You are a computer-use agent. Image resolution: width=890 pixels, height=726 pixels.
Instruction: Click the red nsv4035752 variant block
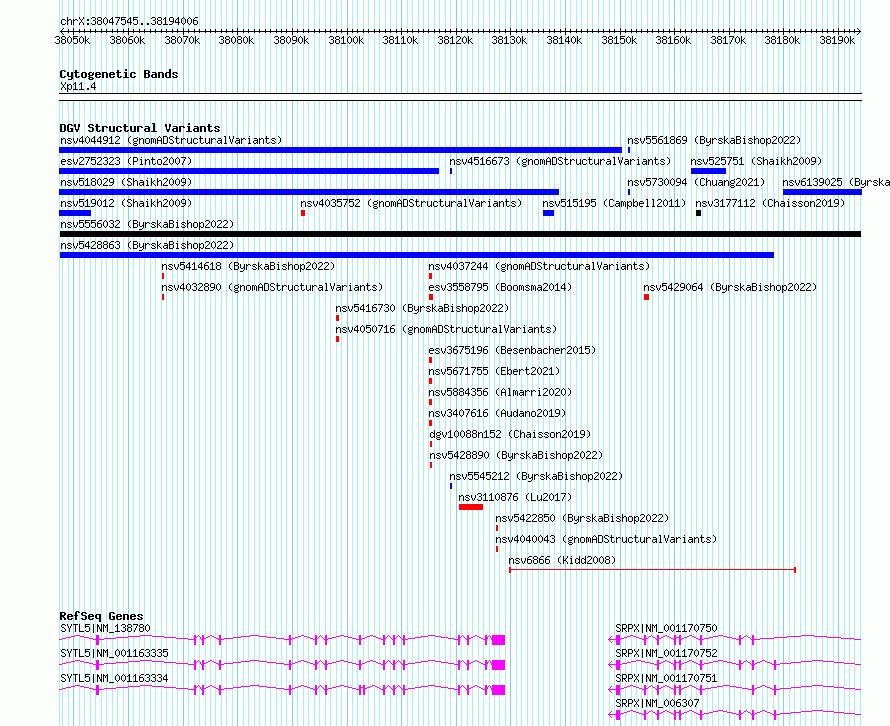[x=303, y=213]
